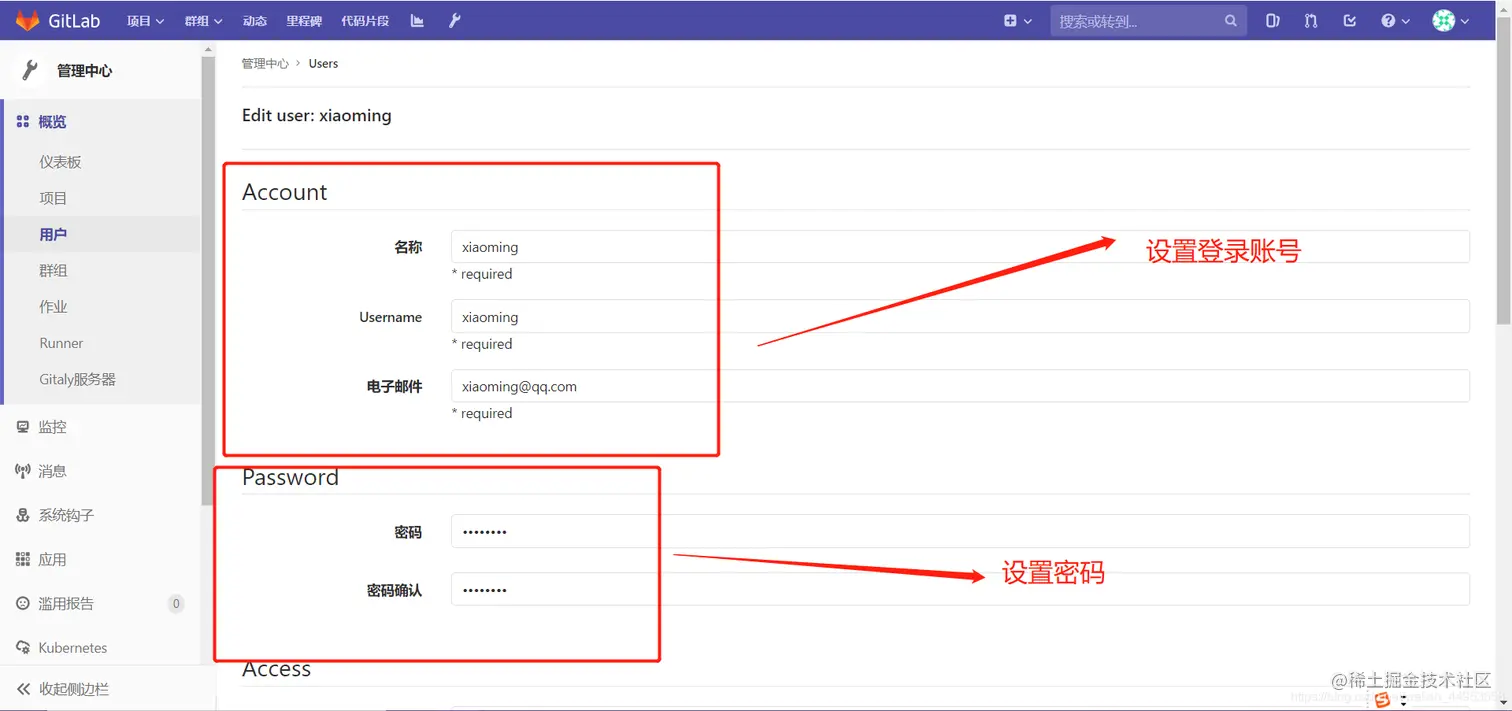Click the 监控 monitor icon in sidebar

23,427
